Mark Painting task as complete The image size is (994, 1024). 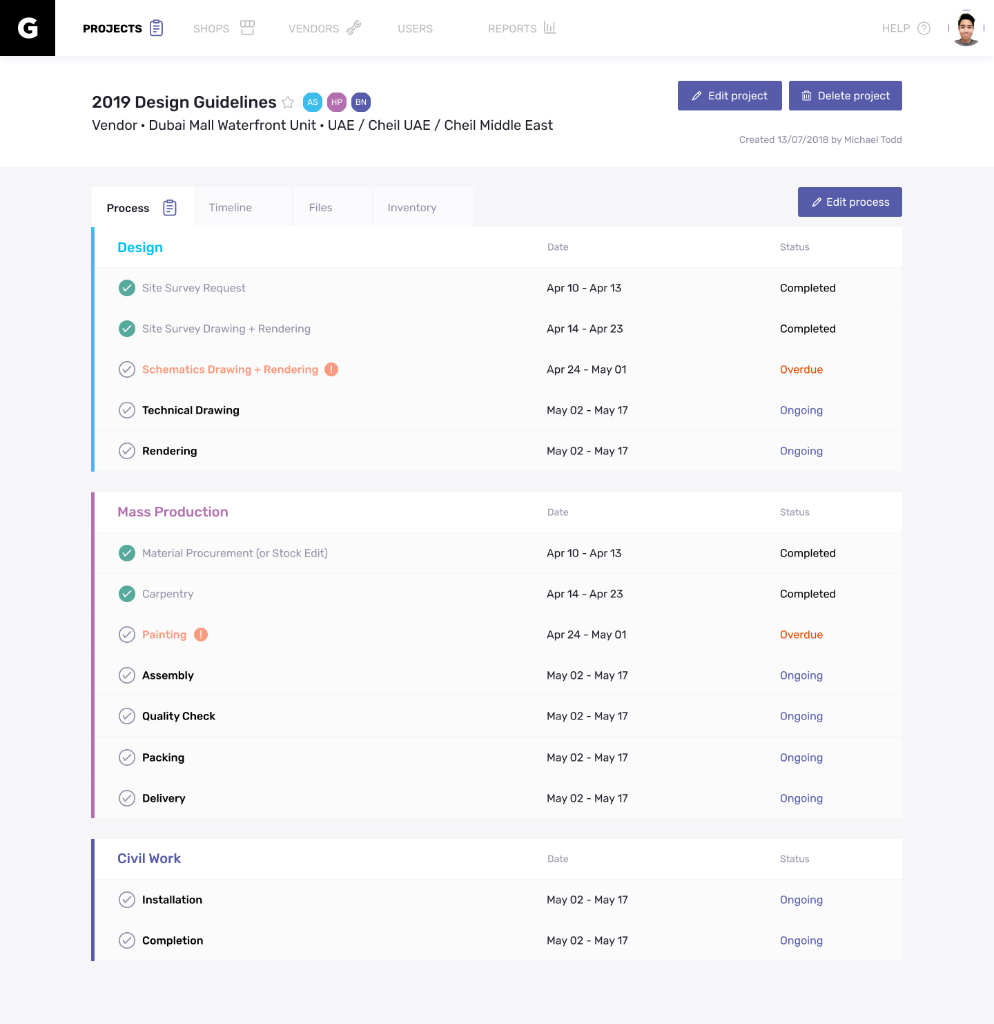coord(127,634)
